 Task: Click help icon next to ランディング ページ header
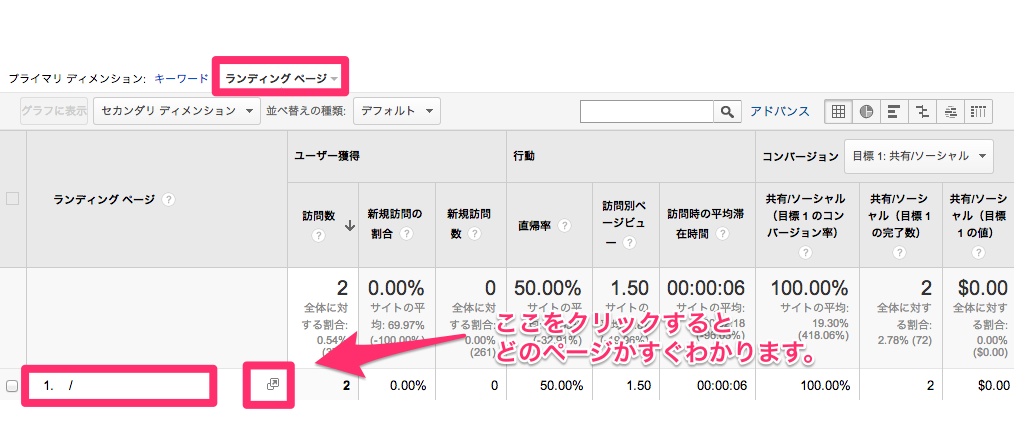point(169,200)
